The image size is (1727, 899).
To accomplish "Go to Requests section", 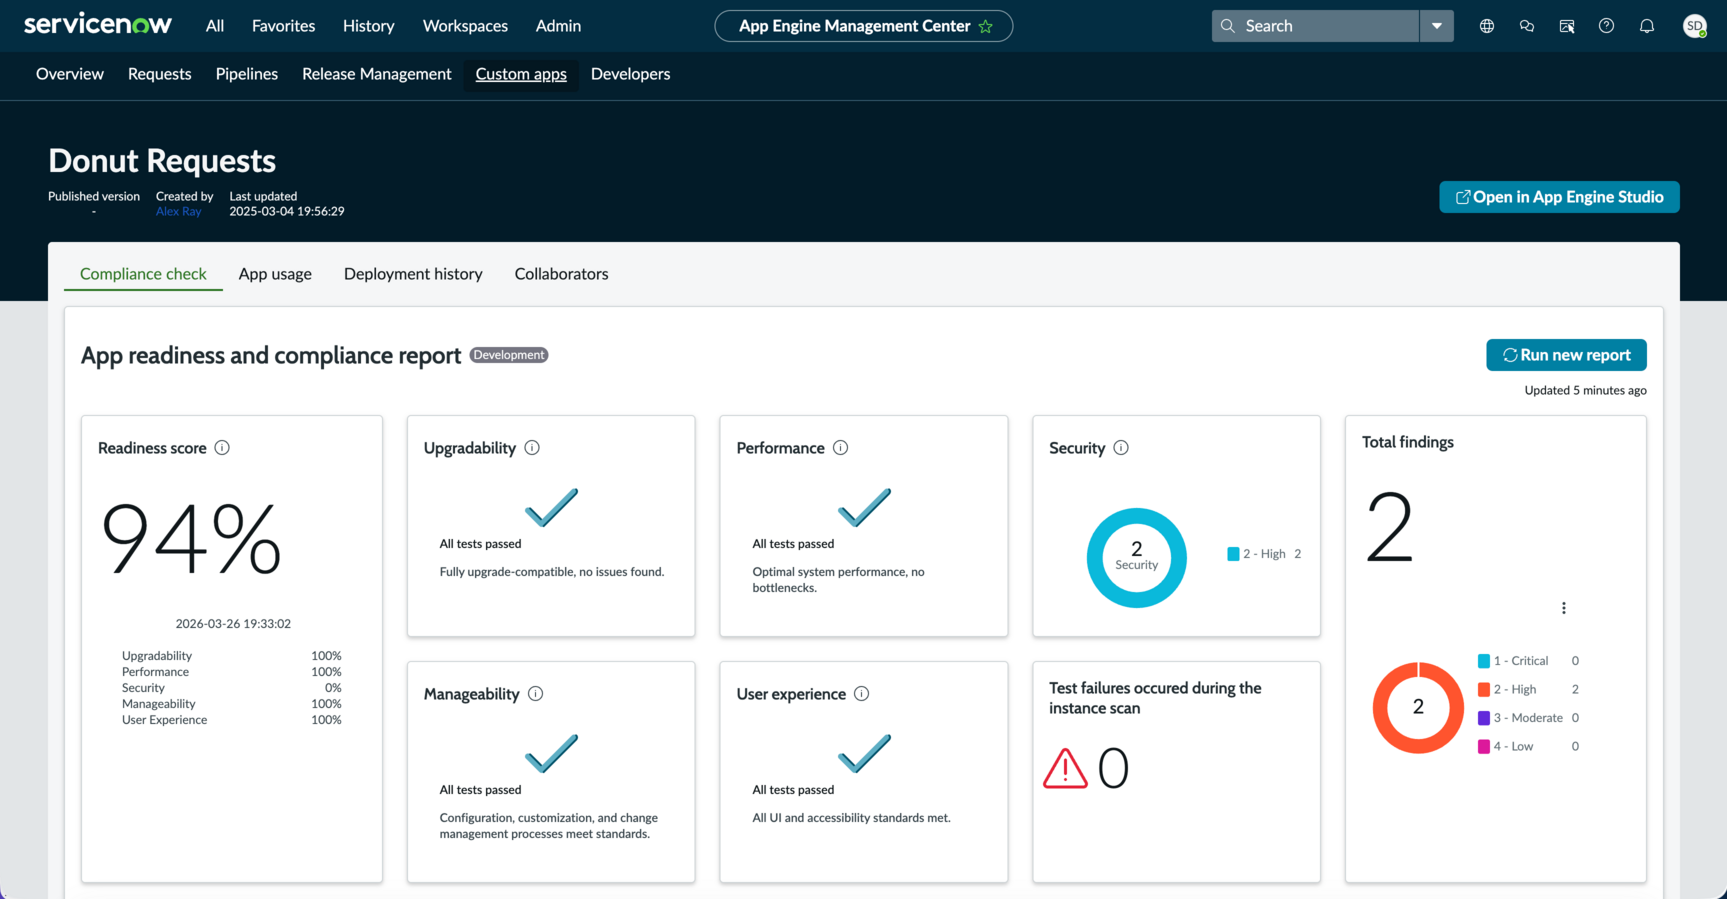I will point(160,74).
